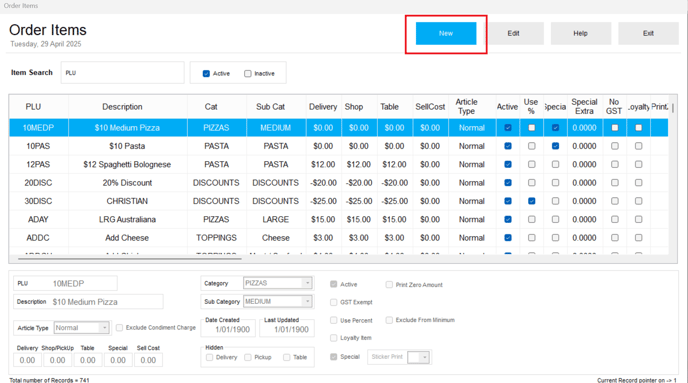
Task: Select the '20% Discount' description cell
Action: (127, 183)
